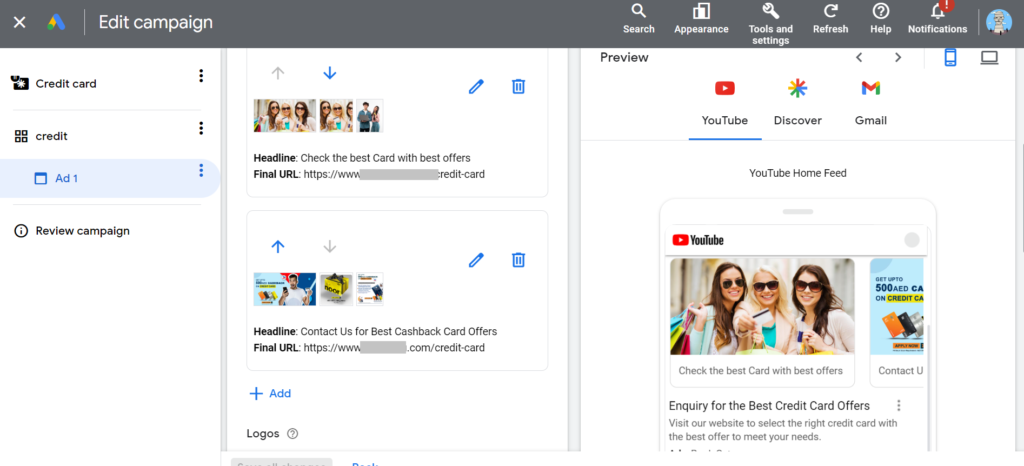The image size is (1024, 466).
Task: Show the next preview with right chevron
Action: (x=898, y=58)
